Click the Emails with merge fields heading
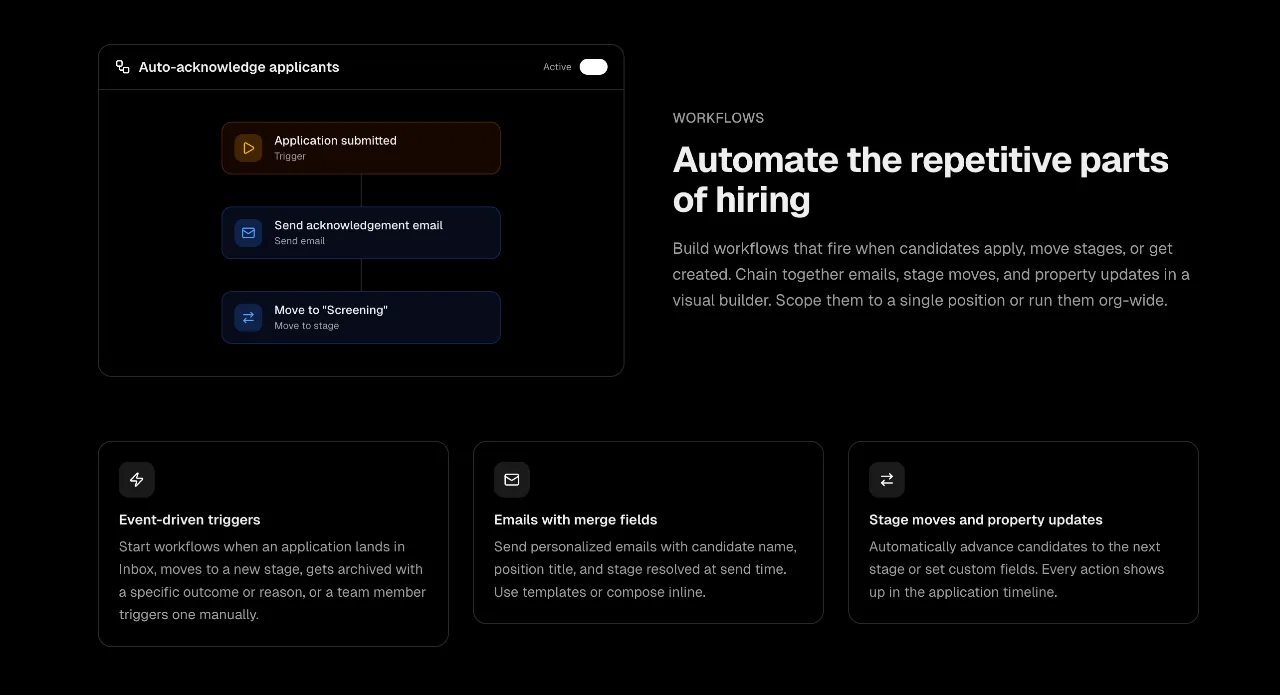 coord(576,520)
